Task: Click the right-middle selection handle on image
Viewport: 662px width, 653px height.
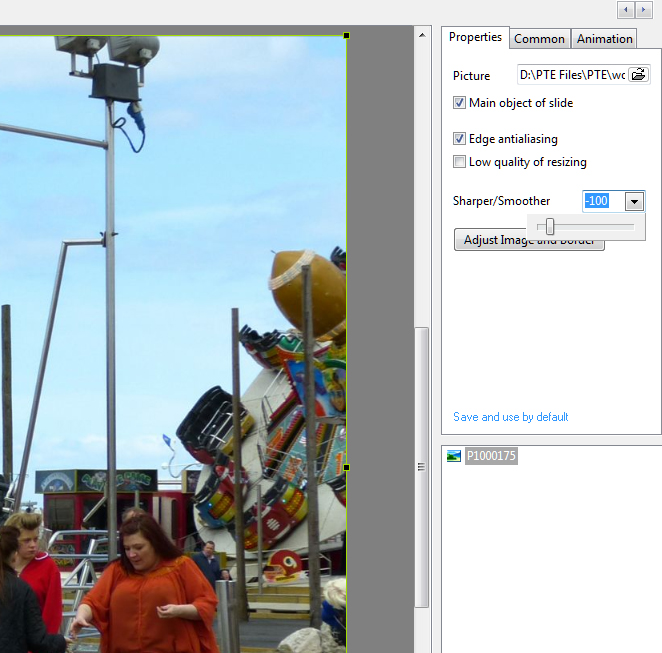Action: pos(347,467)
